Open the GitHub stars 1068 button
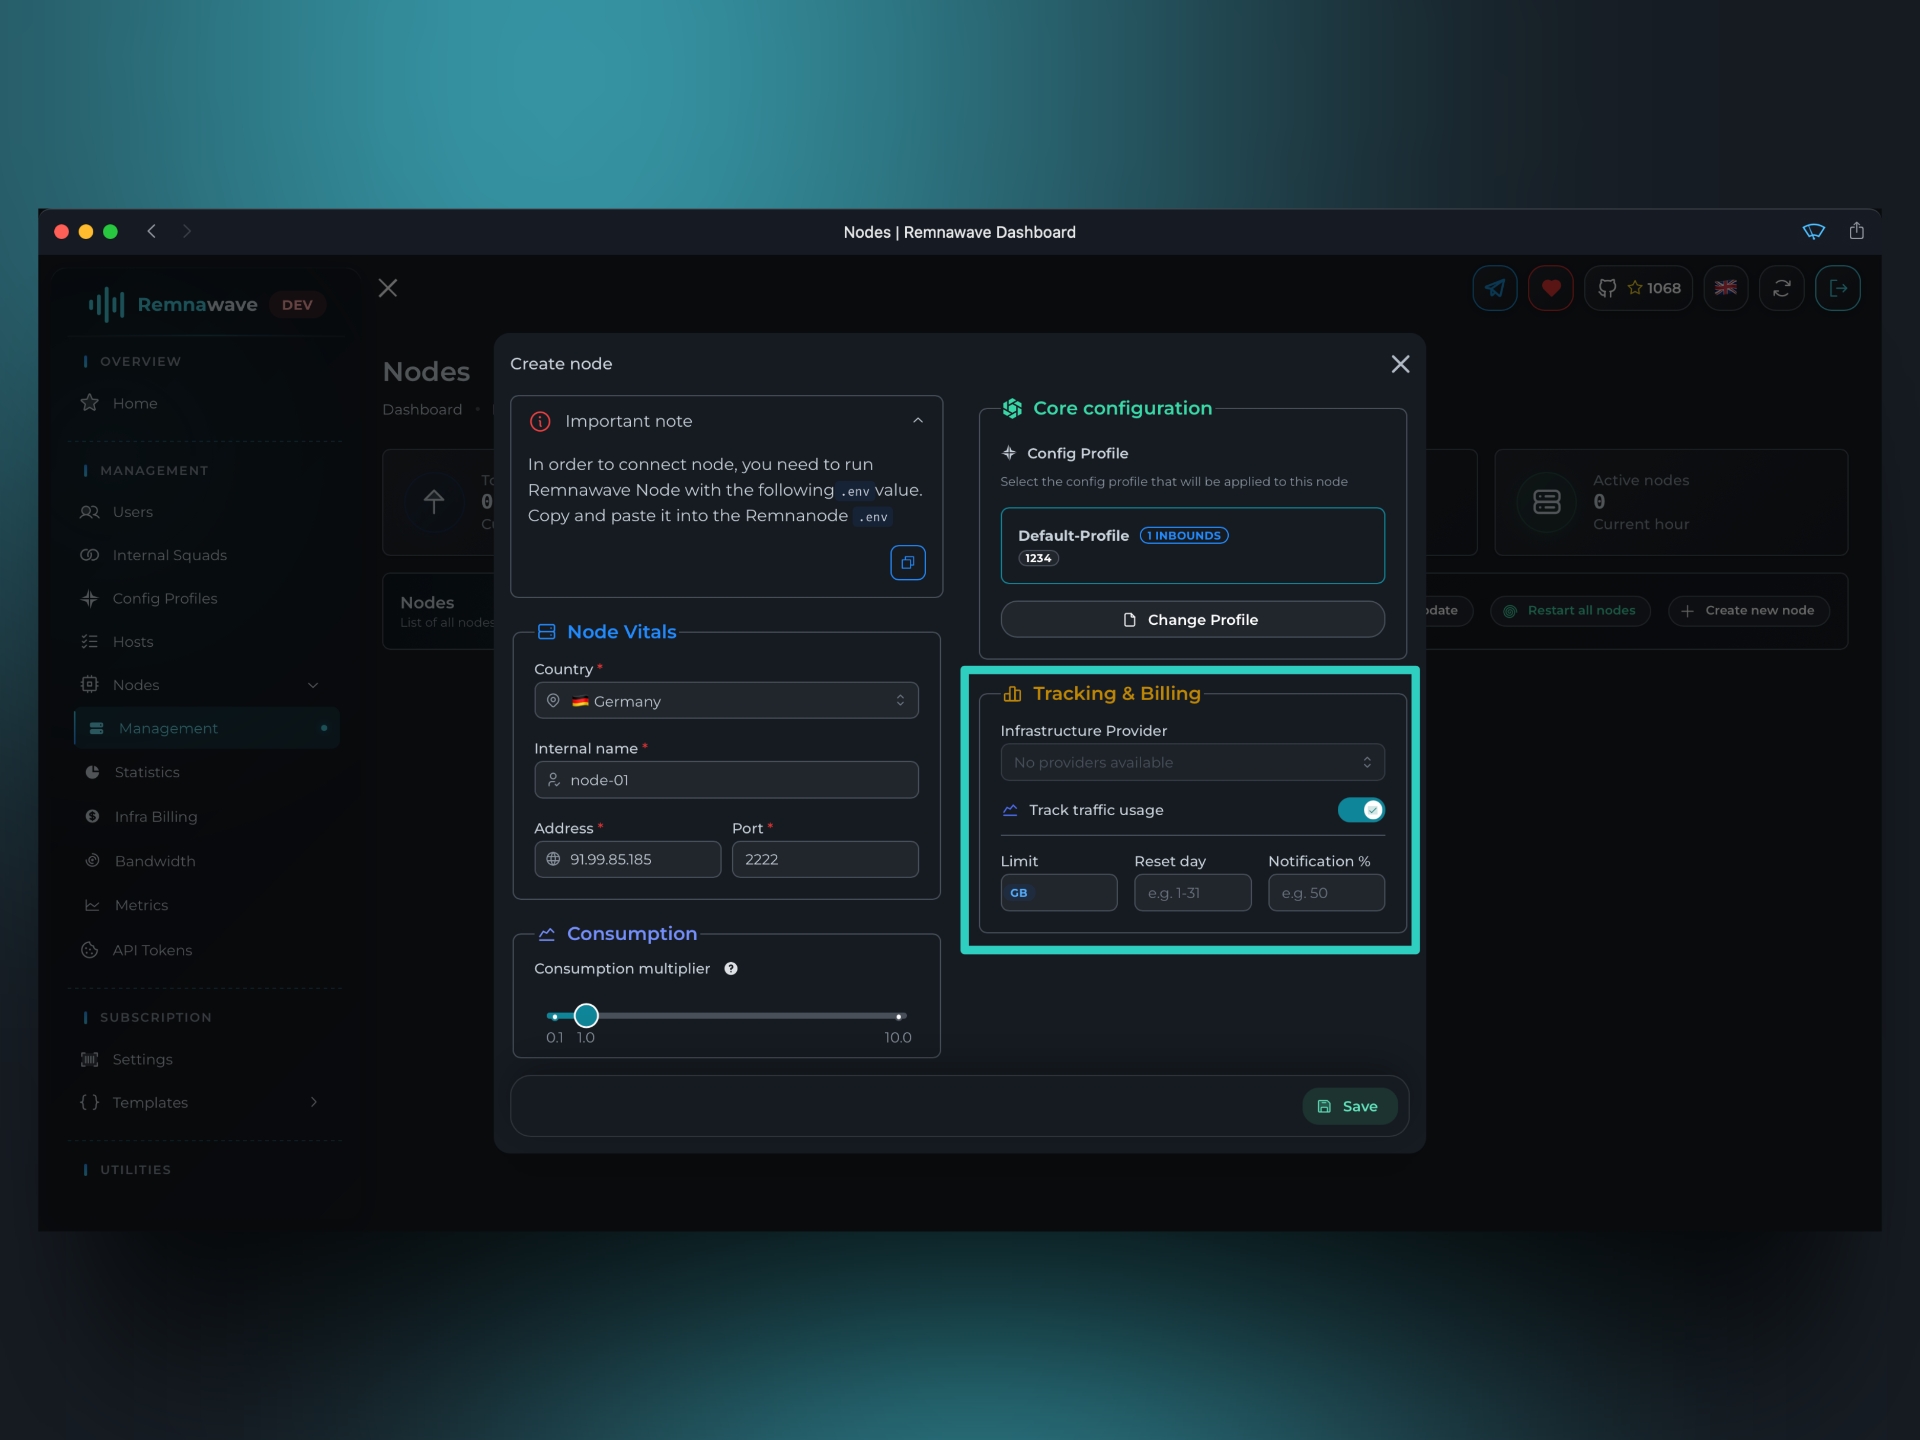The width and height of the screenshot is (1920, 1440). pos(1638,288)
